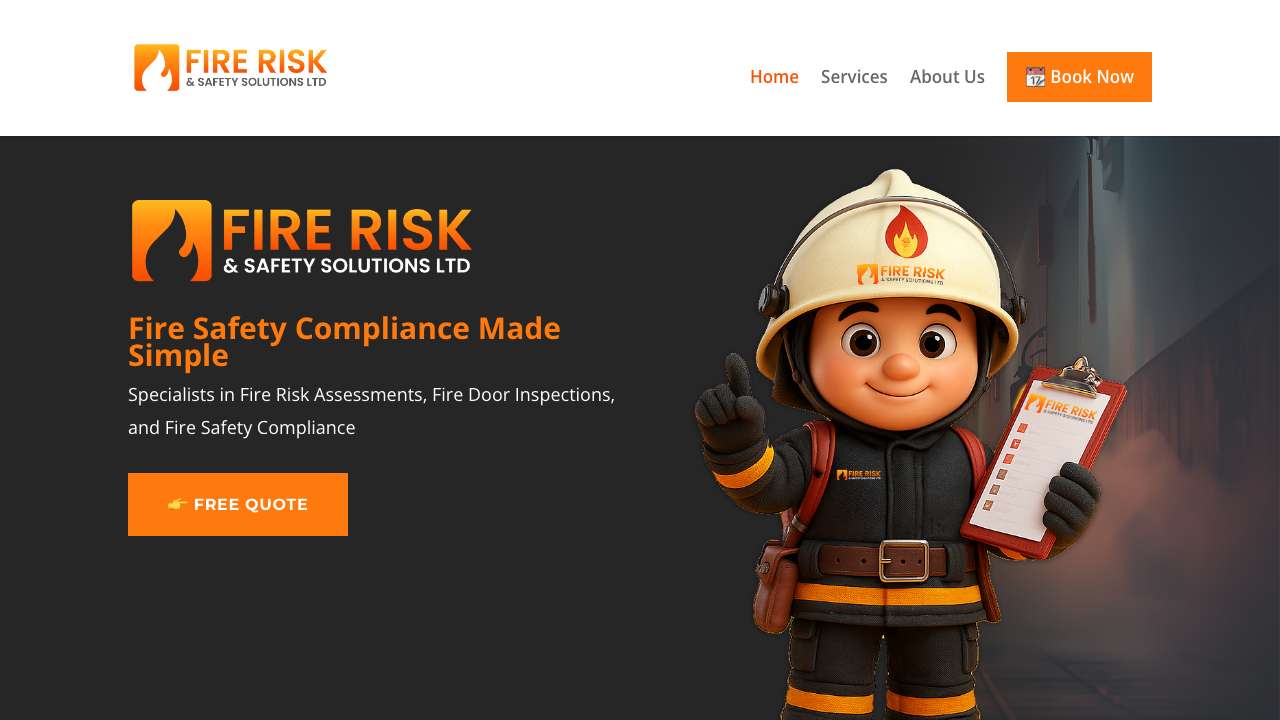Screen dimensions: 1280x720
Task: Click the calendar icon on Book Now
Action: pos(1036,77)
